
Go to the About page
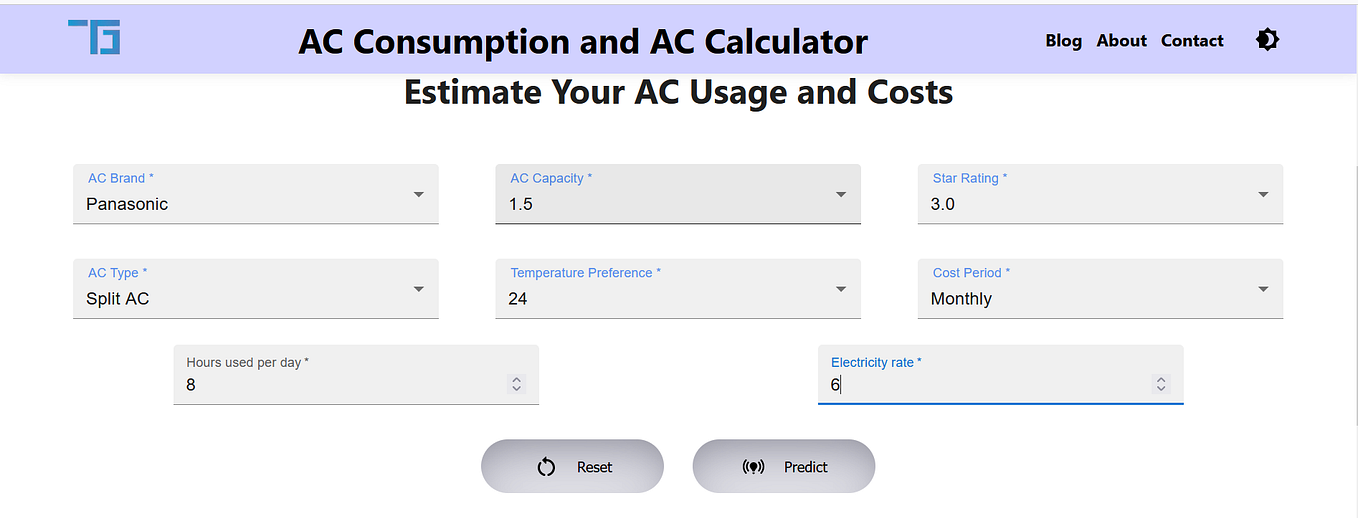tap(1121, 41)
